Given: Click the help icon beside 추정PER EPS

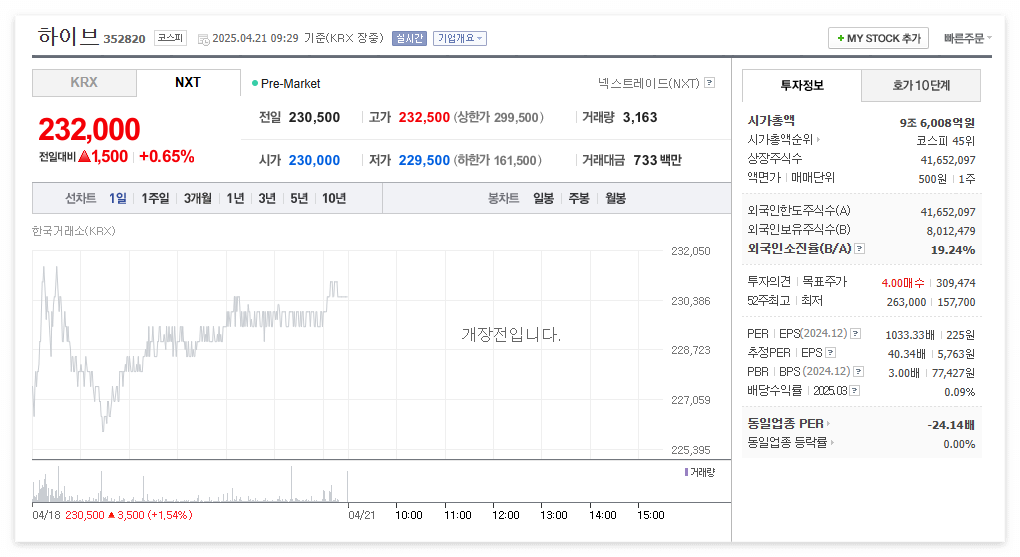Looking at the screenshot, I should [x=830, y=353].
